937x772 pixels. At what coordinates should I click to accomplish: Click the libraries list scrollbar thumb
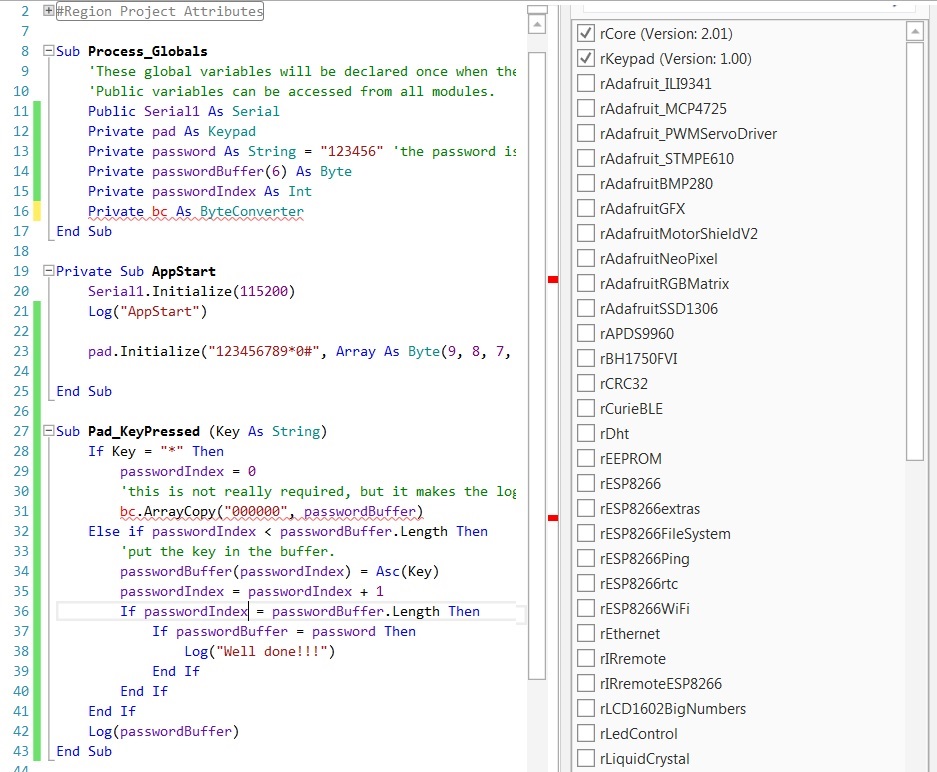[915, 251]
